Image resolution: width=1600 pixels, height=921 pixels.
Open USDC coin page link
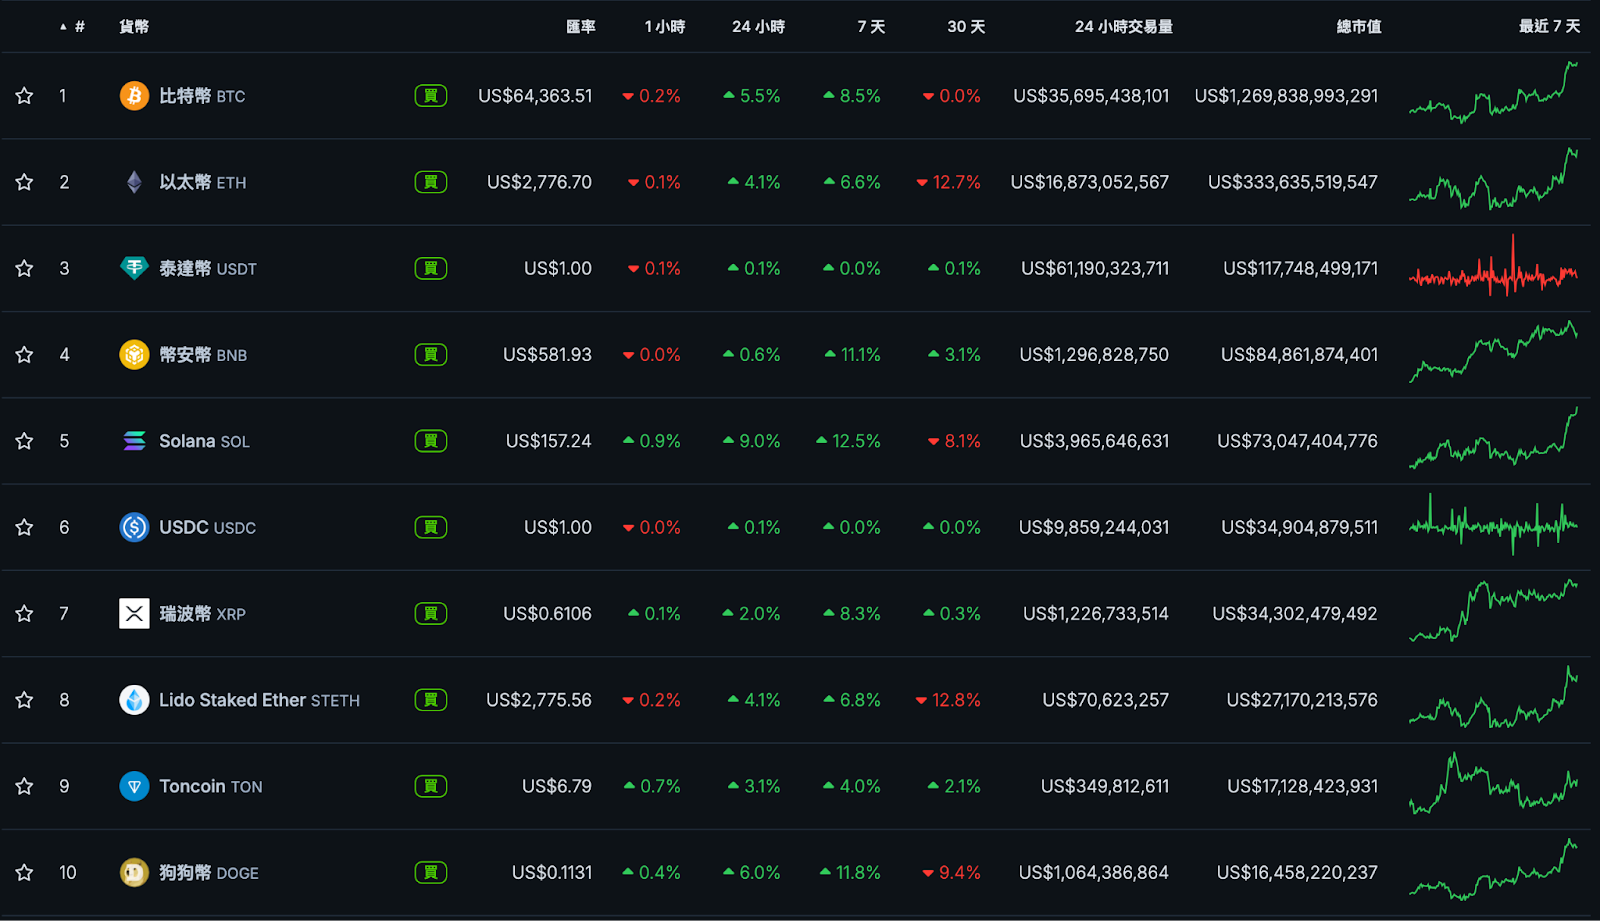[x=207, y=527]
